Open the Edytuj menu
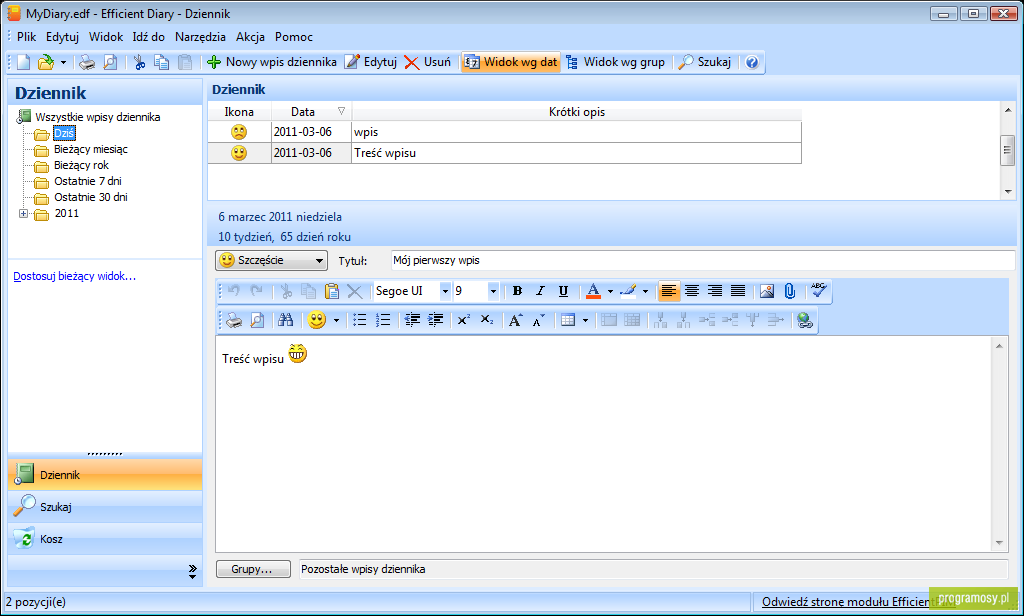1024x616 pixels. point(63,37)
